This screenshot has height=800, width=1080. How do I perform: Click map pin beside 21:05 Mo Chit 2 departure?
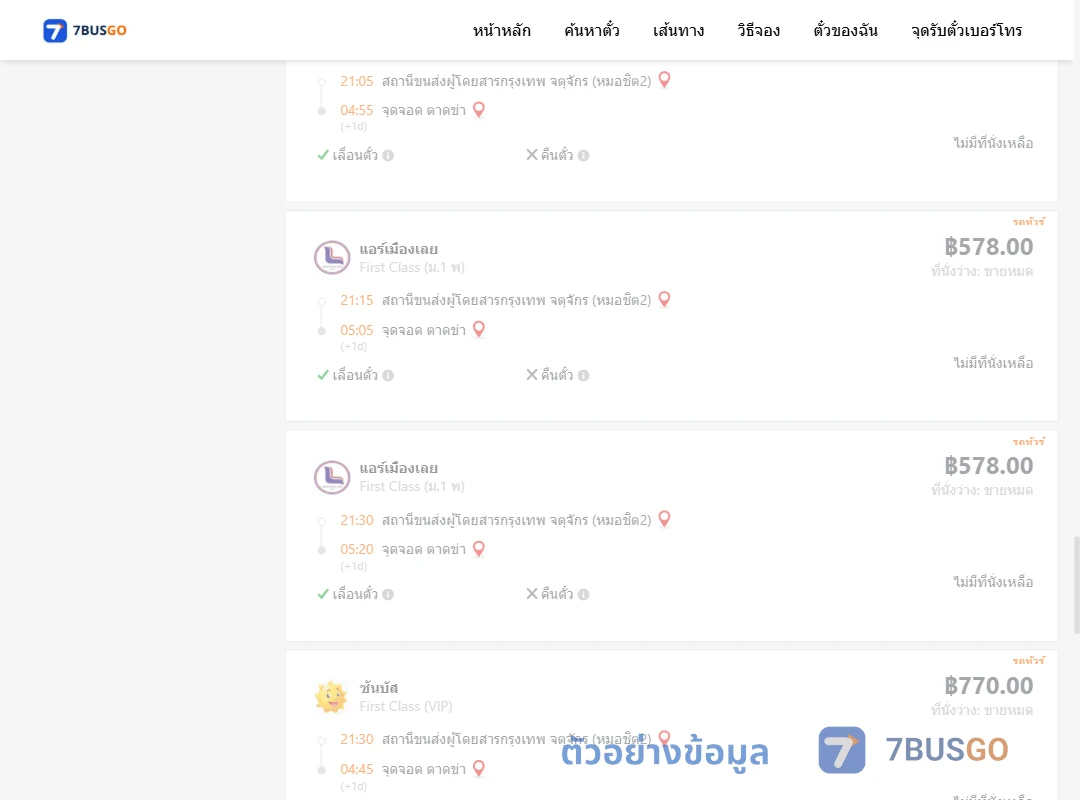665,80
